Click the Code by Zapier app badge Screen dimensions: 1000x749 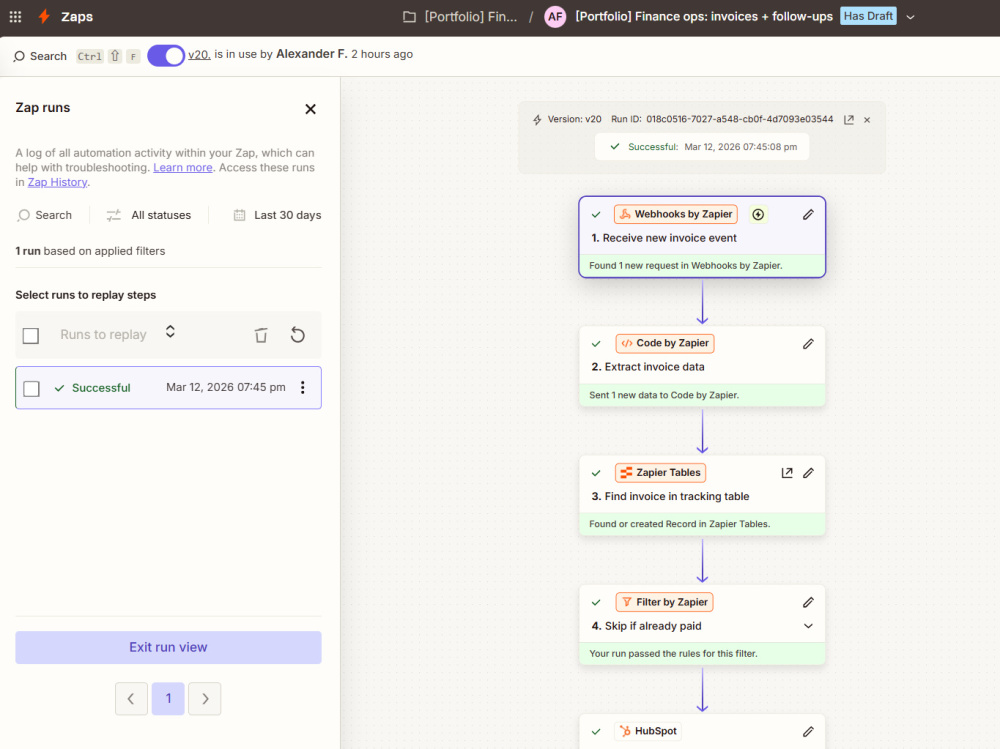pos(665,343)
